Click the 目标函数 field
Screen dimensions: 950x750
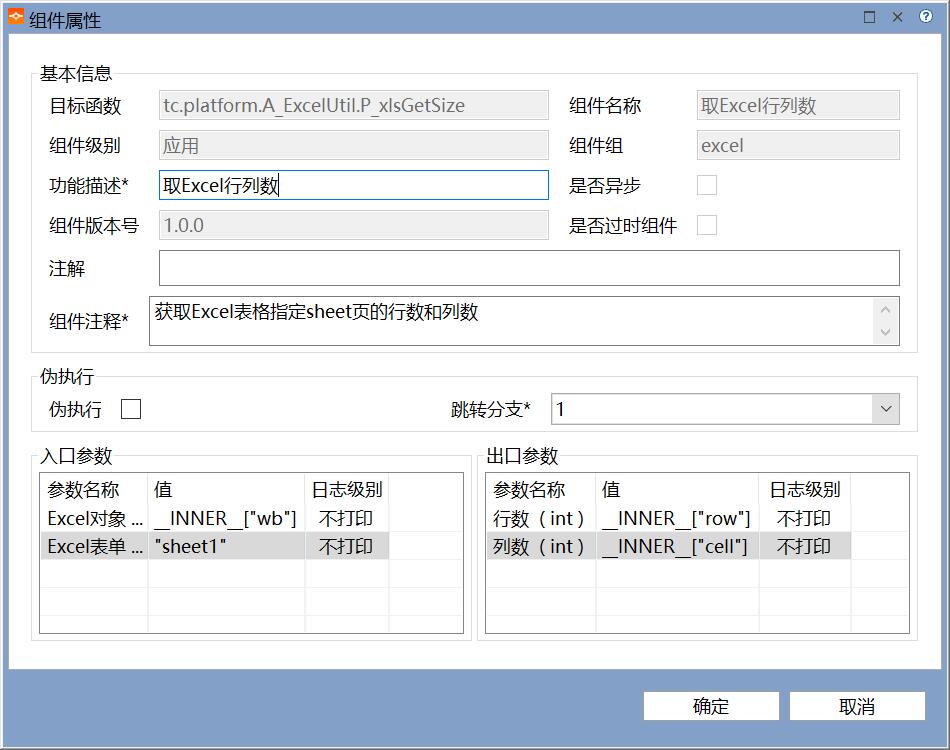click(354, 105)
